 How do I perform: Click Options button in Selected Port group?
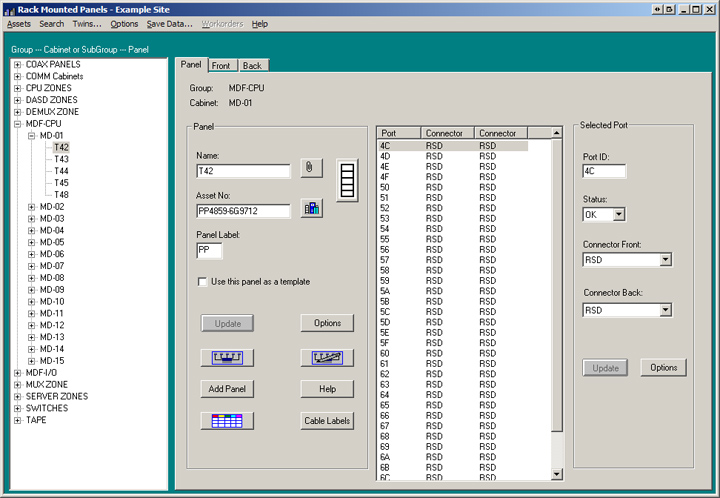[x=664, y=368]
